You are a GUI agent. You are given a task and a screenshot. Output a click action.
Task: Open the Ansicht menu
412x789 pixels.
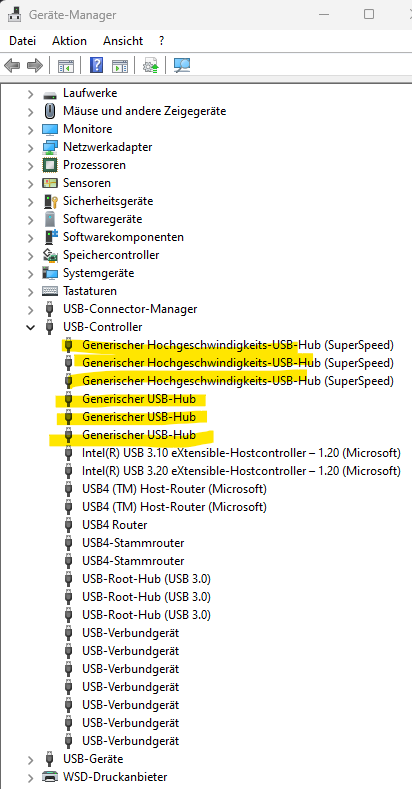123,41
